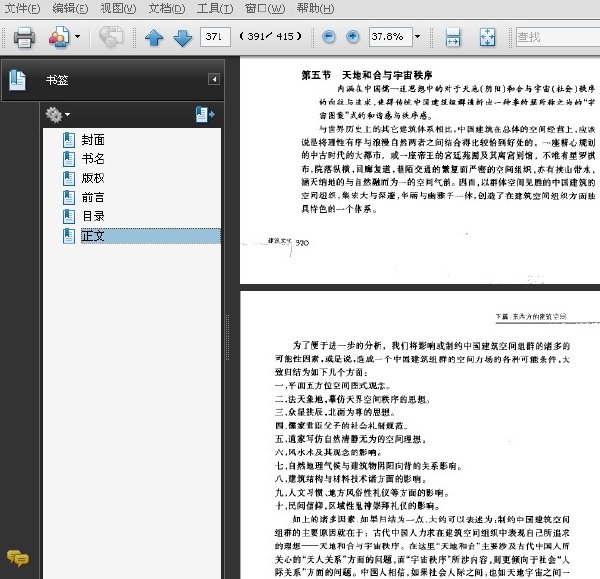Viewport: 600px width, 579px height.
Task: Click the bookmark icon next to 正文
Action: click(69, 236)
